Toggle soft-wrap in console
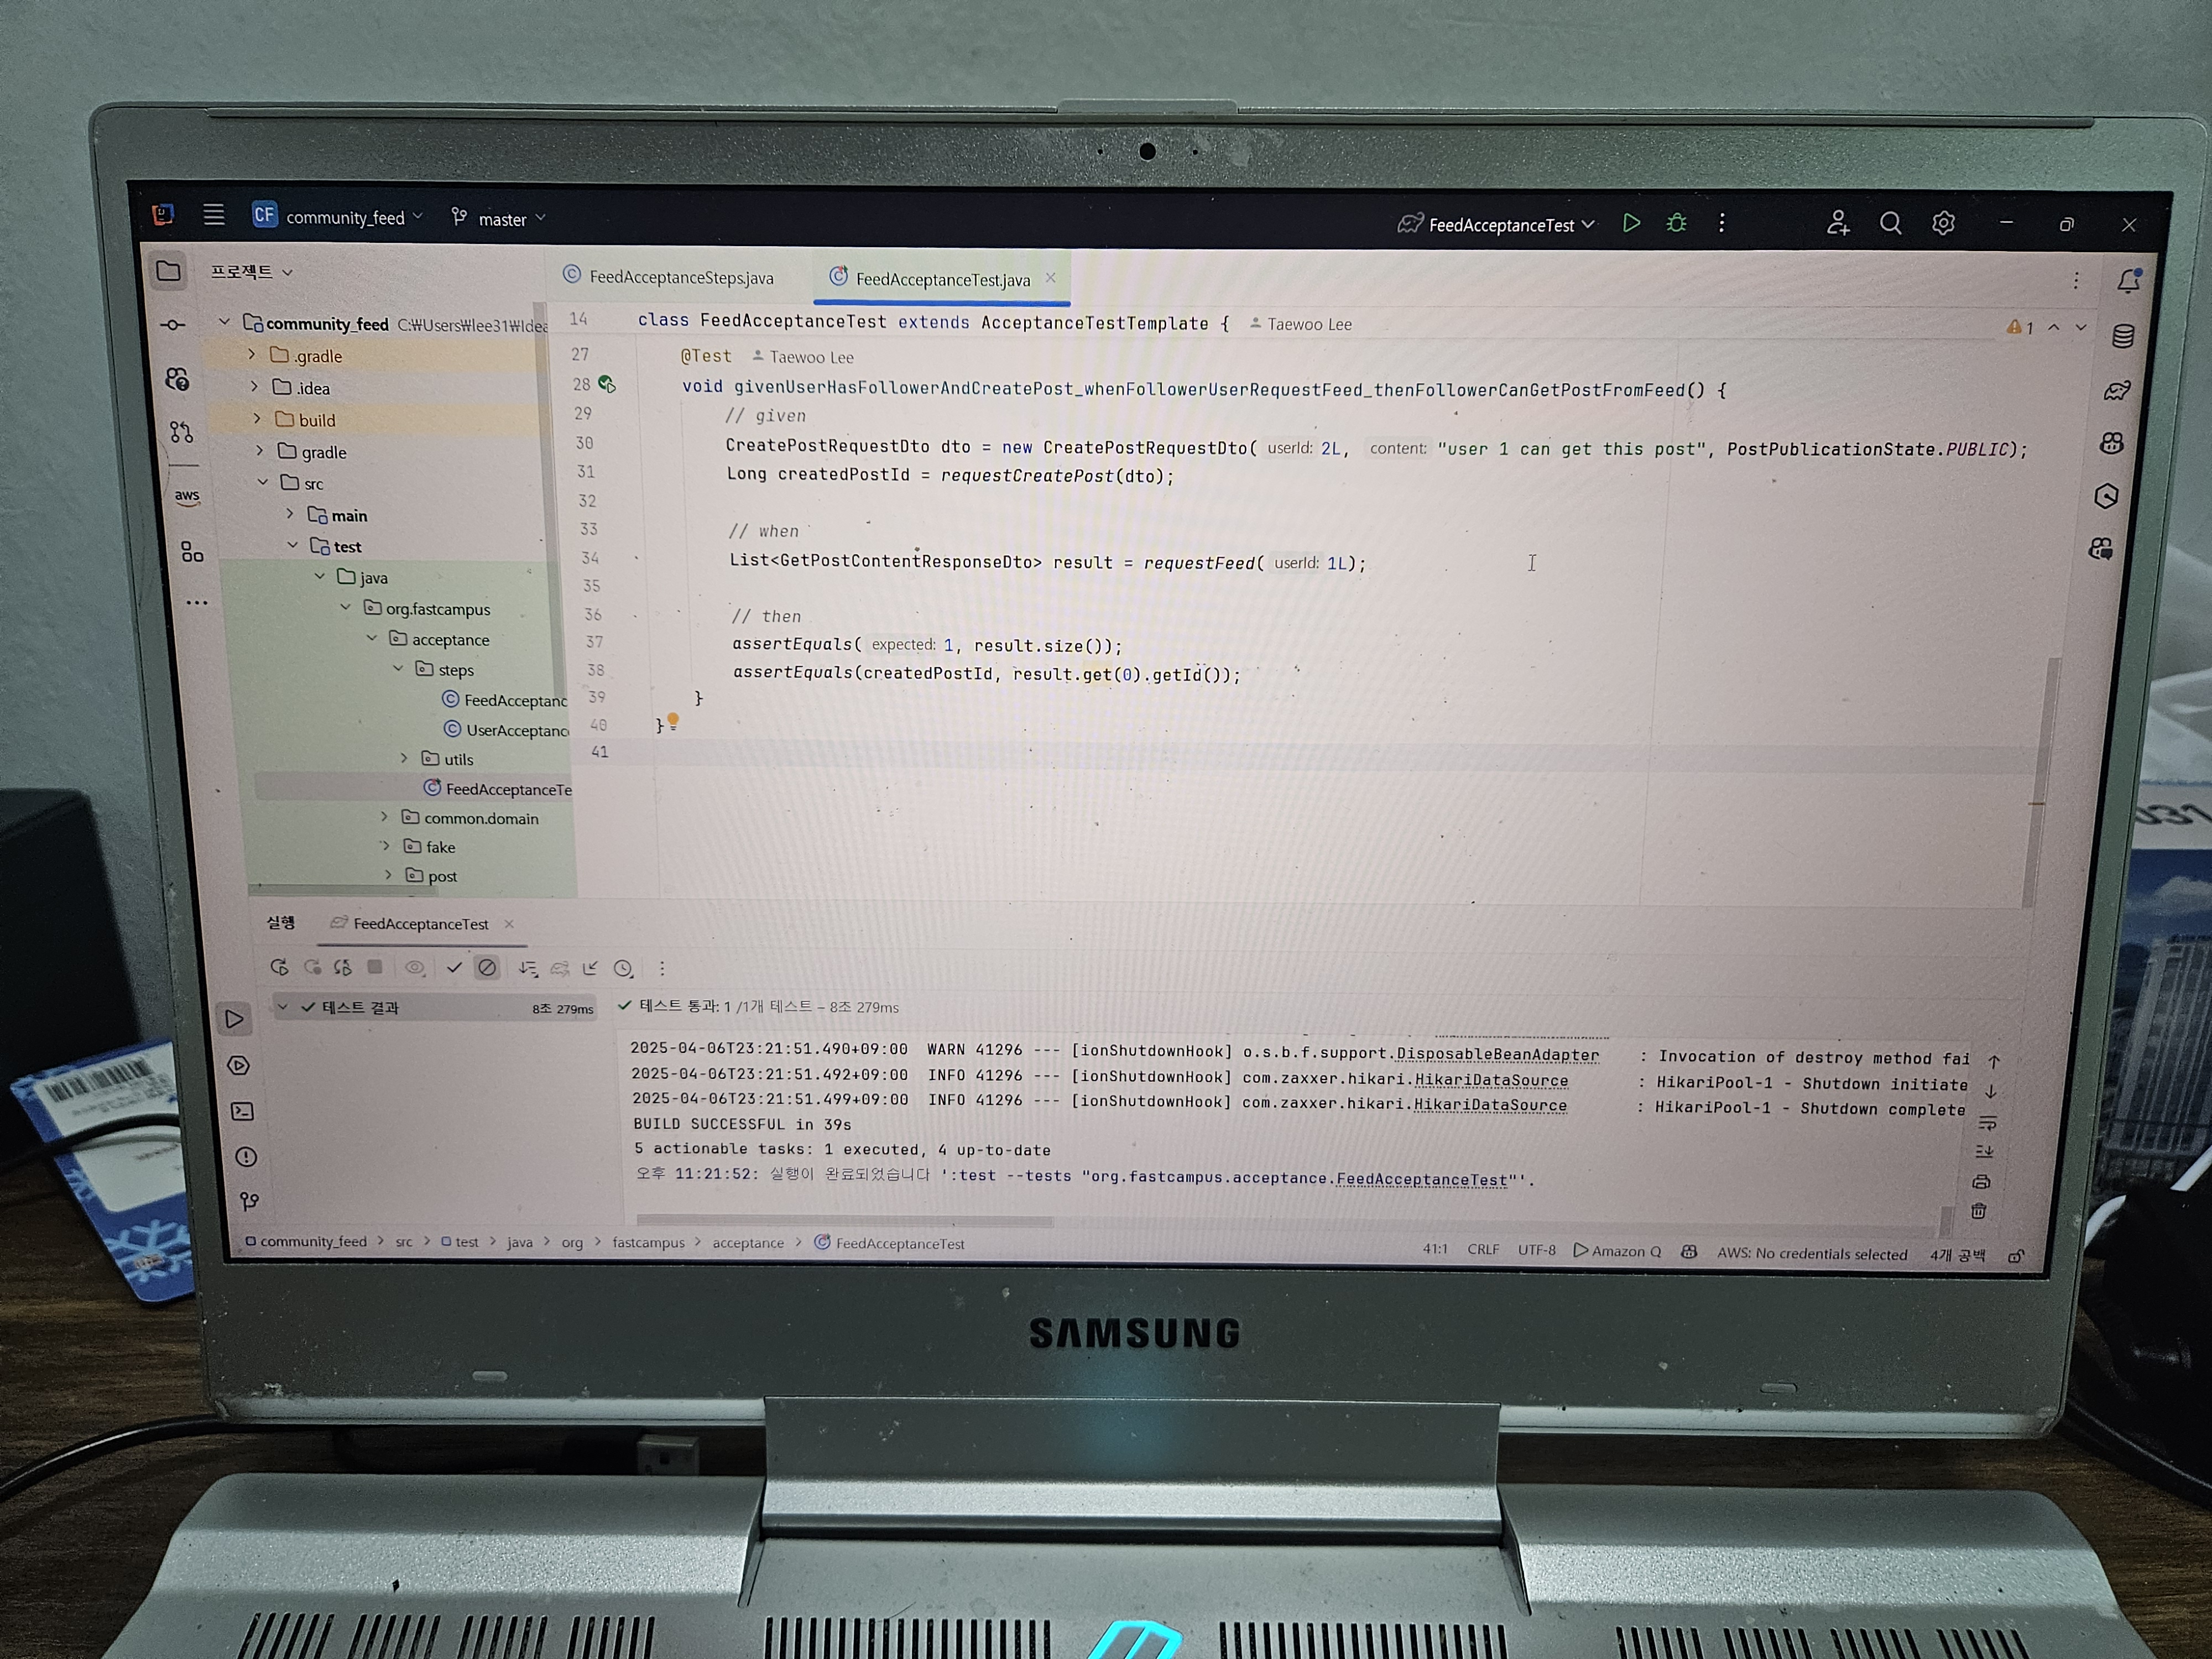 pyautogui.click(x=1988, y=1122)
